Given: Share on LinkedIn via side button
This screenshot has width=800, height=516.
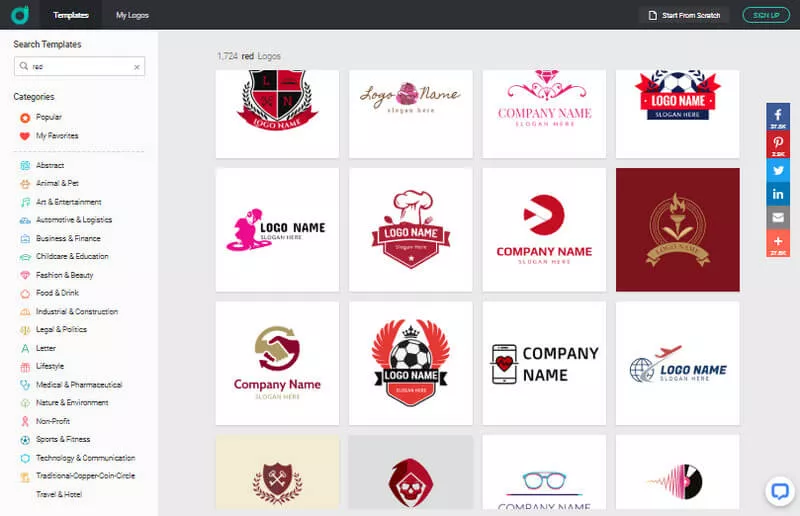Looking at the screenshot, I should pyautogui.click(x=778, y=194).
